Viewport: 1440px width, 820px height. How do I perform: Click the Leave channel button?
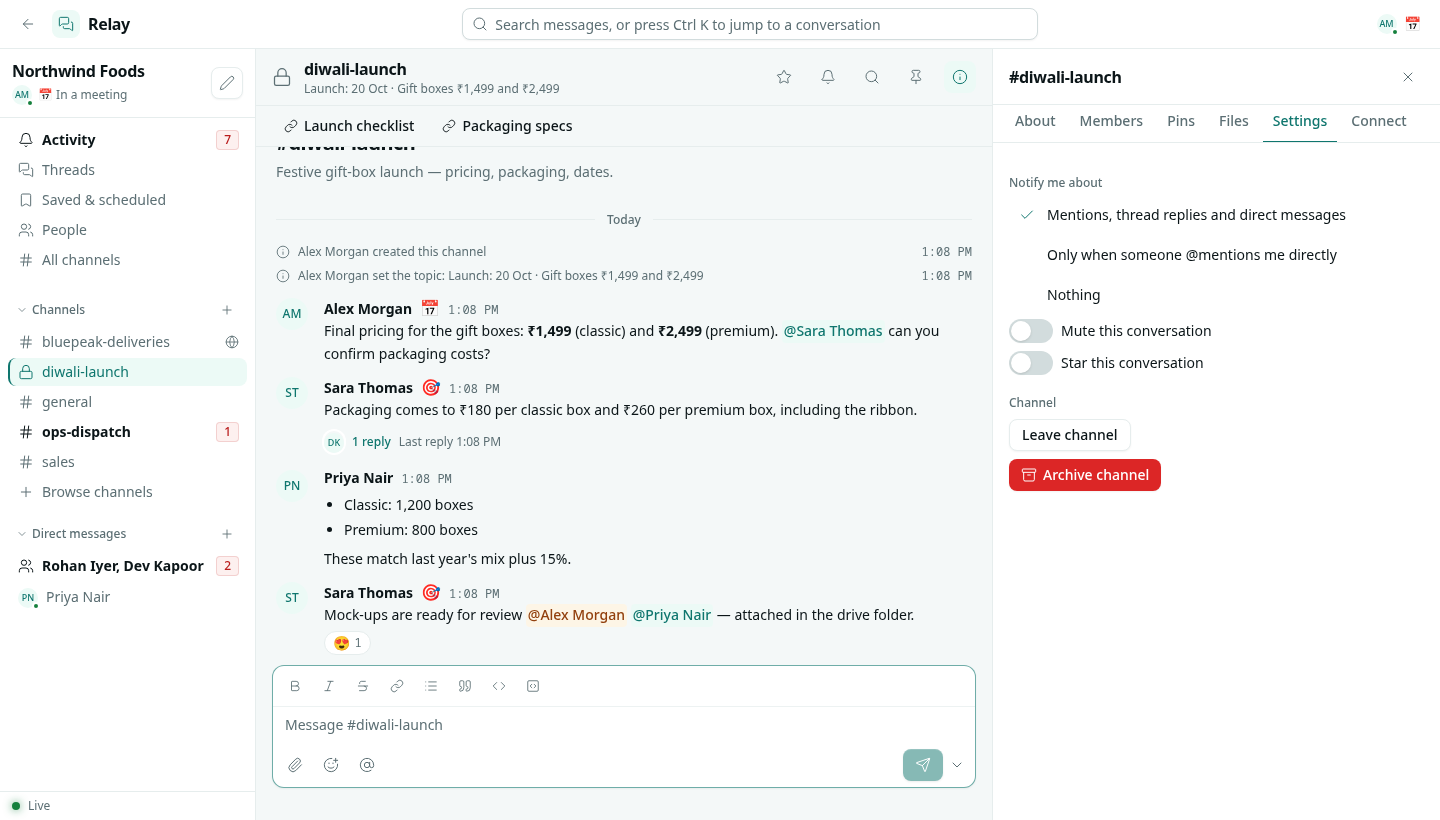click(x=1070, y=435)
